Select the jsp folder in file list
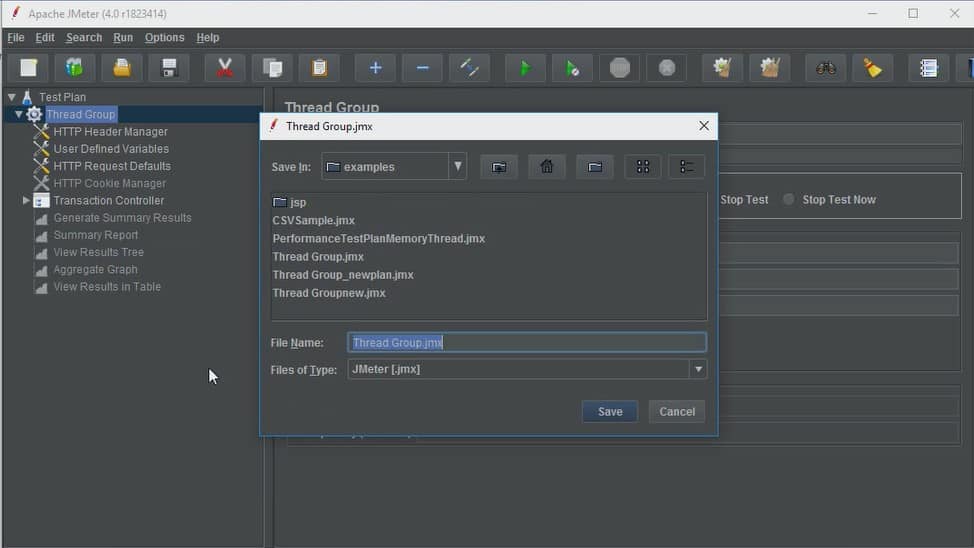Image resolution: width=974 pixels, height=548 pixels. coord(289,202)
